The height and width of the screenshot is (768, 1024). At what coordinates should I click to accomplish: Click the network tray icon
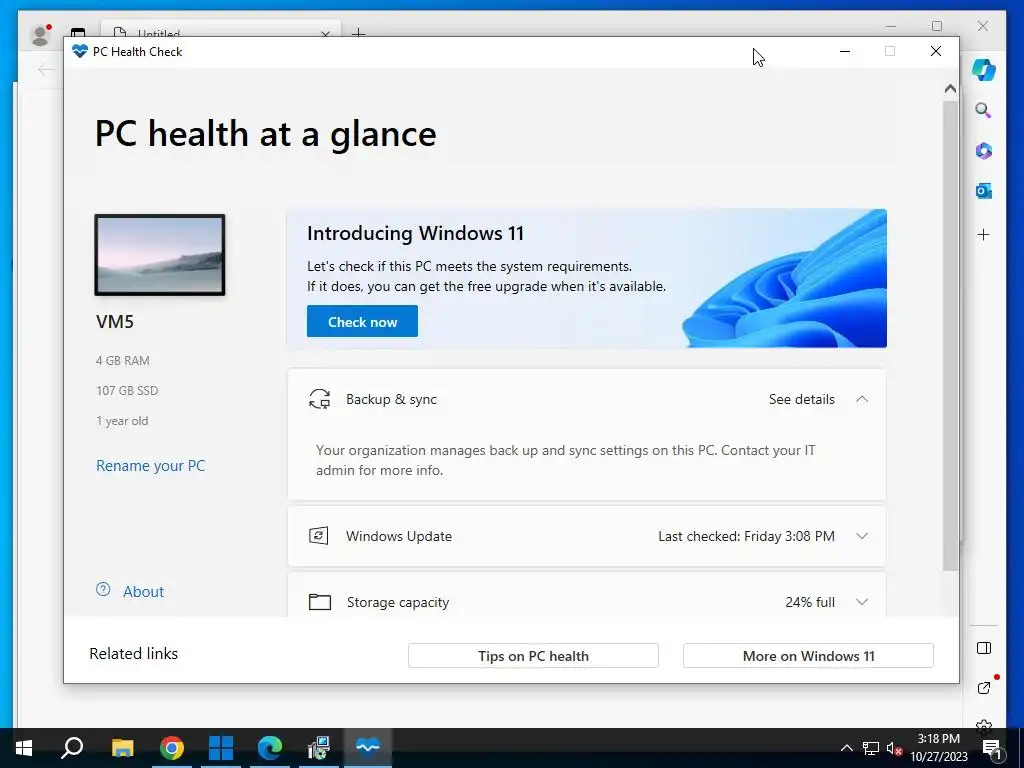click(x=871, y=748)
